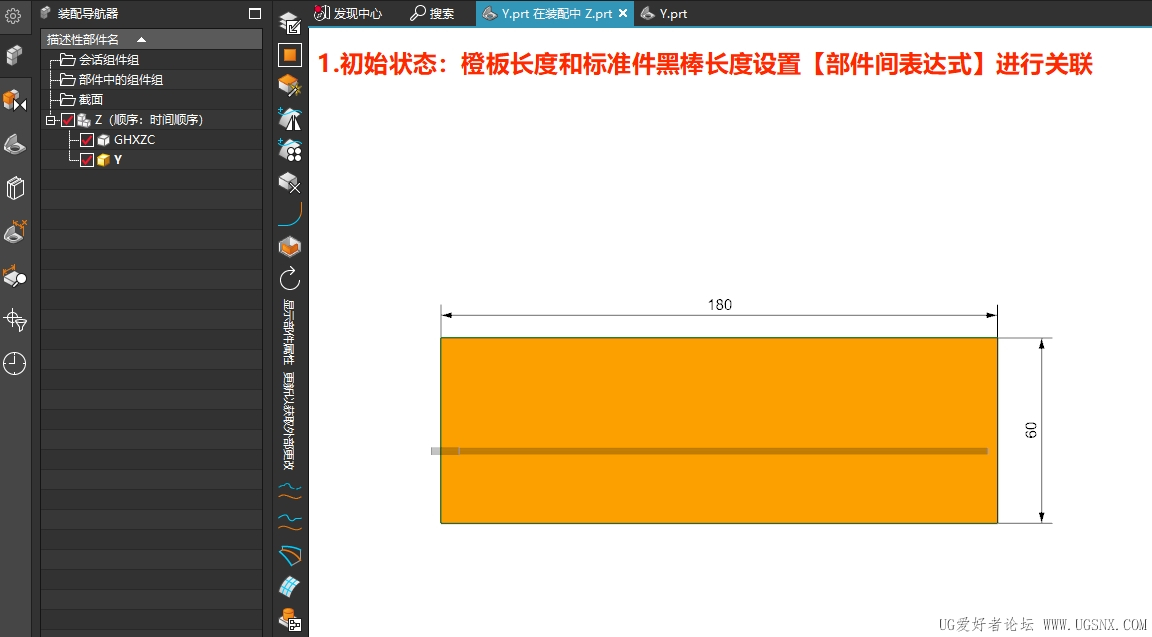
Task: Click the circular refresh arrow icon
Action: coord(290,279)
